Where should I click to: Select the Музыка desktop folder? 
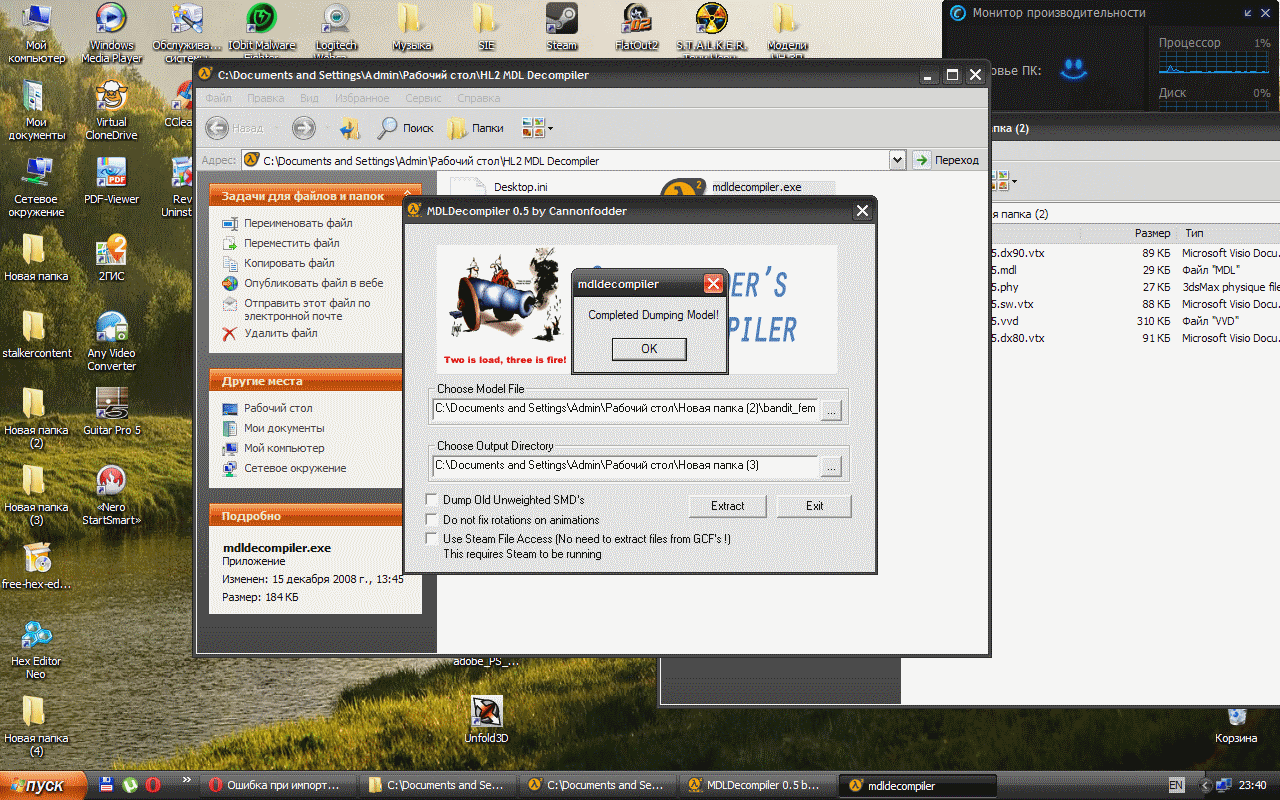click(x=411, y=27)
